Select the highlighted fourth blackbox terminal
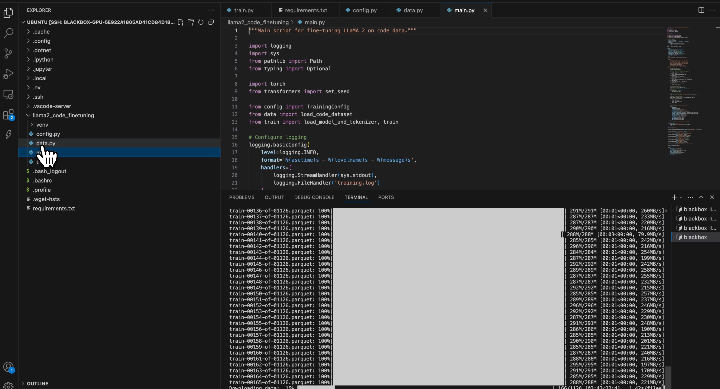The width and height of the screenshot is (720, 389). point(695,237)
